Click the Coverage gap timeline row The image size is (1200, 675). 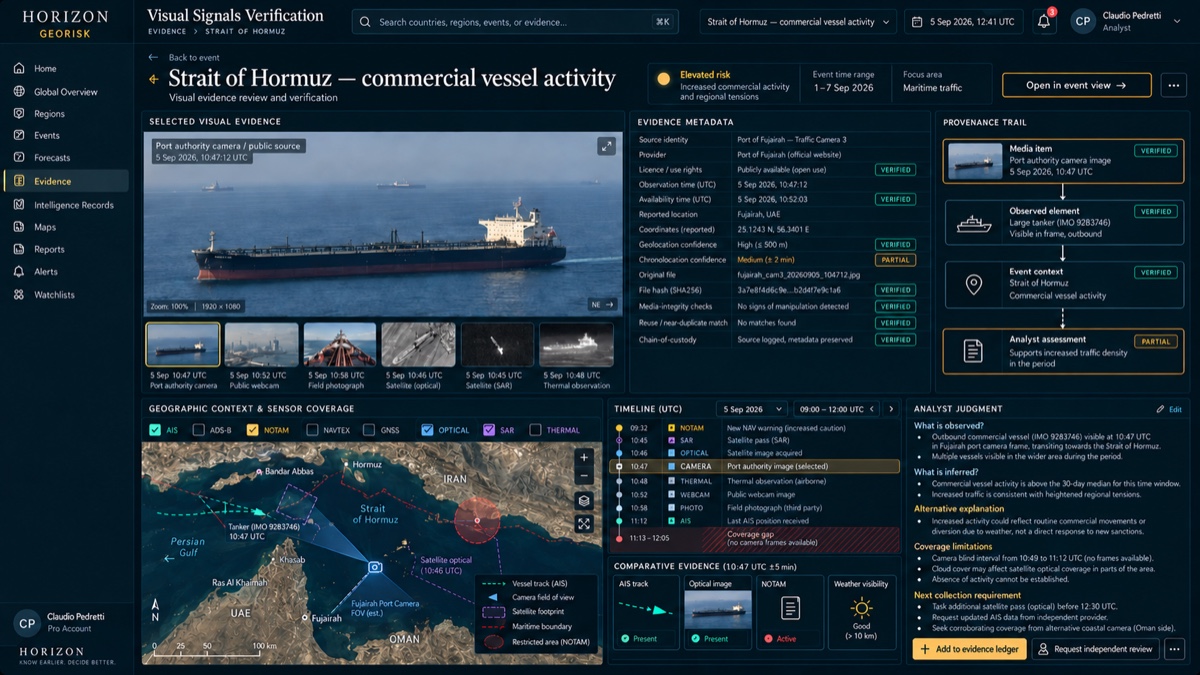[755, 538]
